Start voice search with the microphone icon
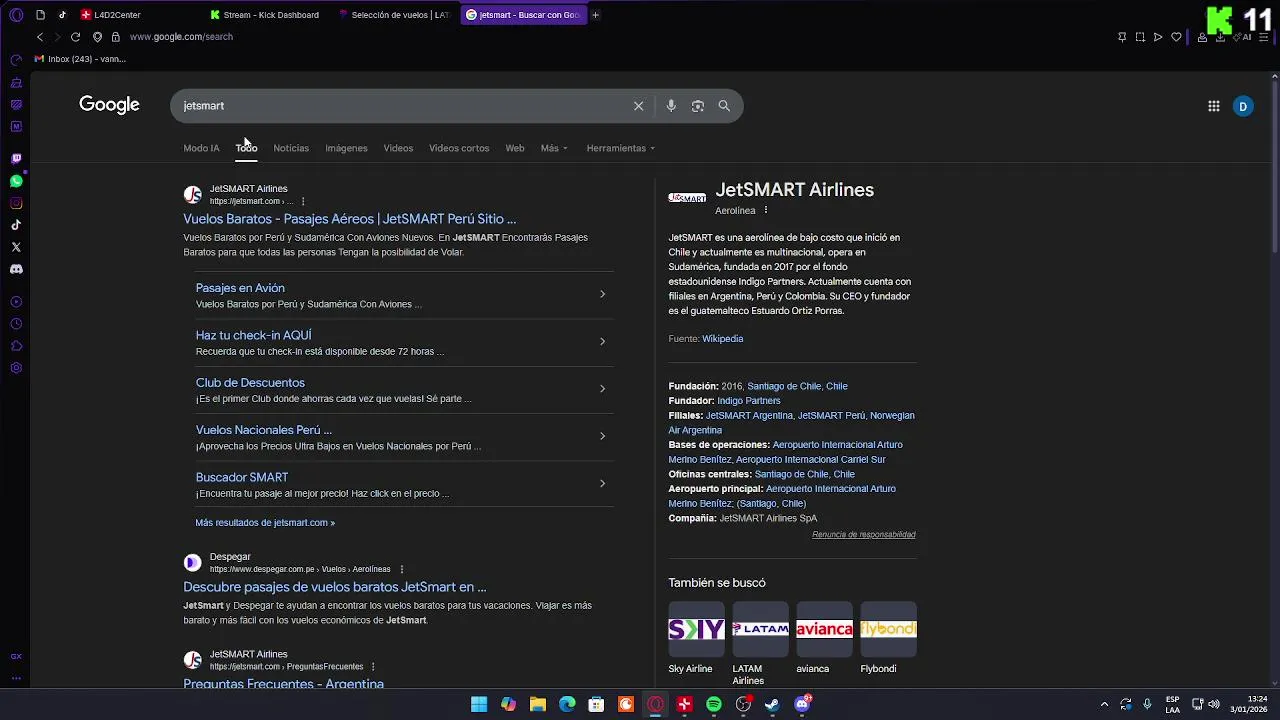1280x720 pixels. (x=671, y=106)
